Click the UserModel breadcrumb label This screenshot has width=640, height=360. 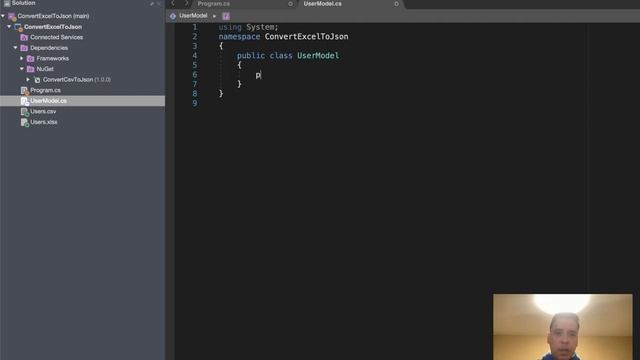pos(193,16)
